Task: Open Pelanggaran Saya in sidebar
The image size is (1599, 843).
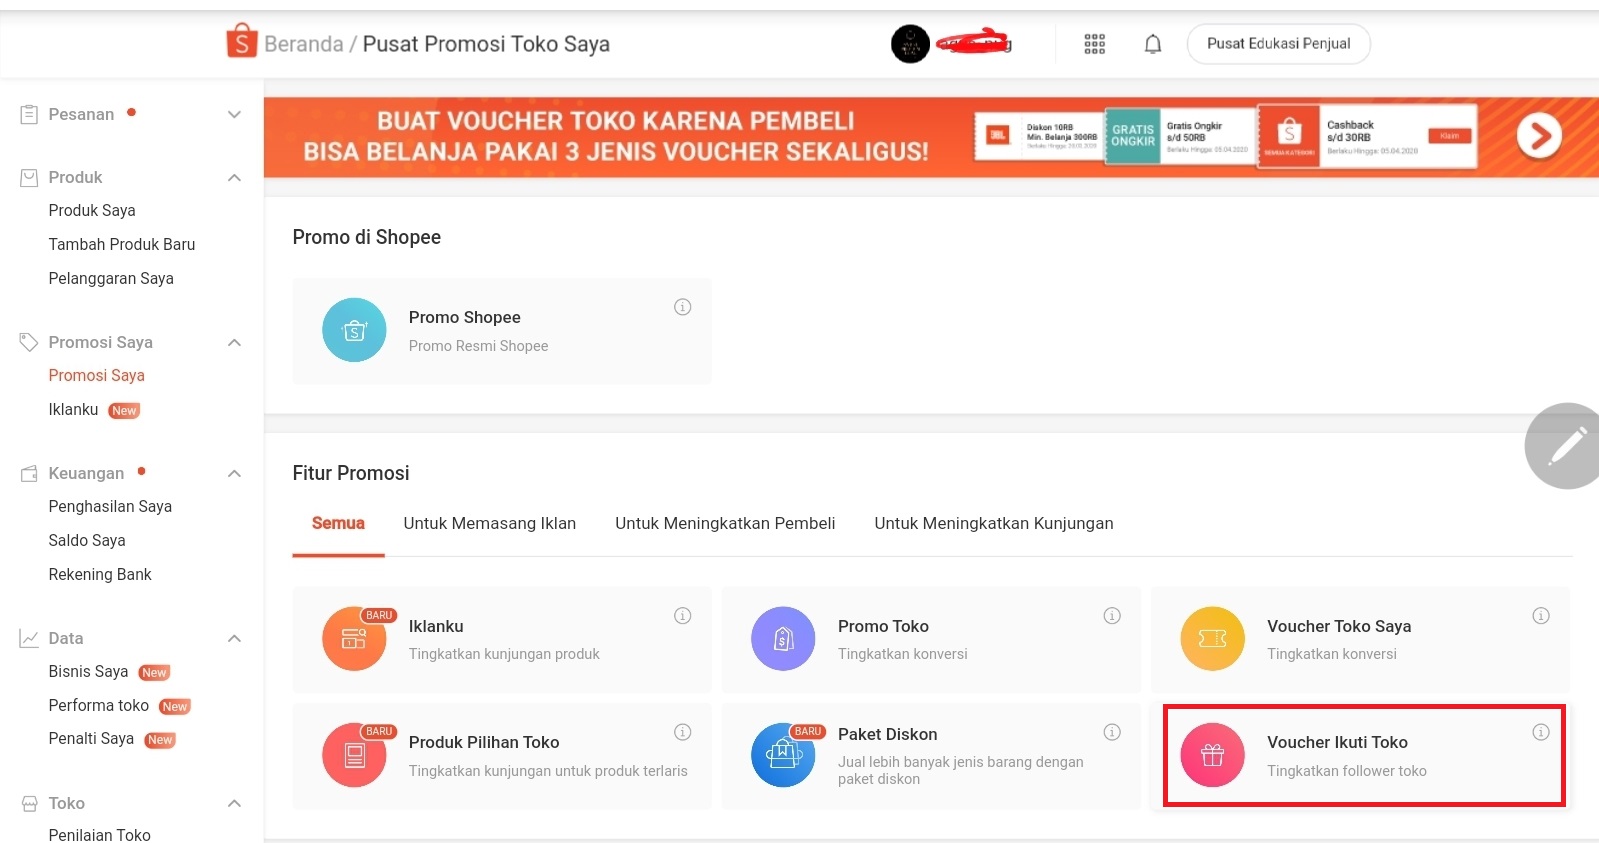Action: coord(111,278)
